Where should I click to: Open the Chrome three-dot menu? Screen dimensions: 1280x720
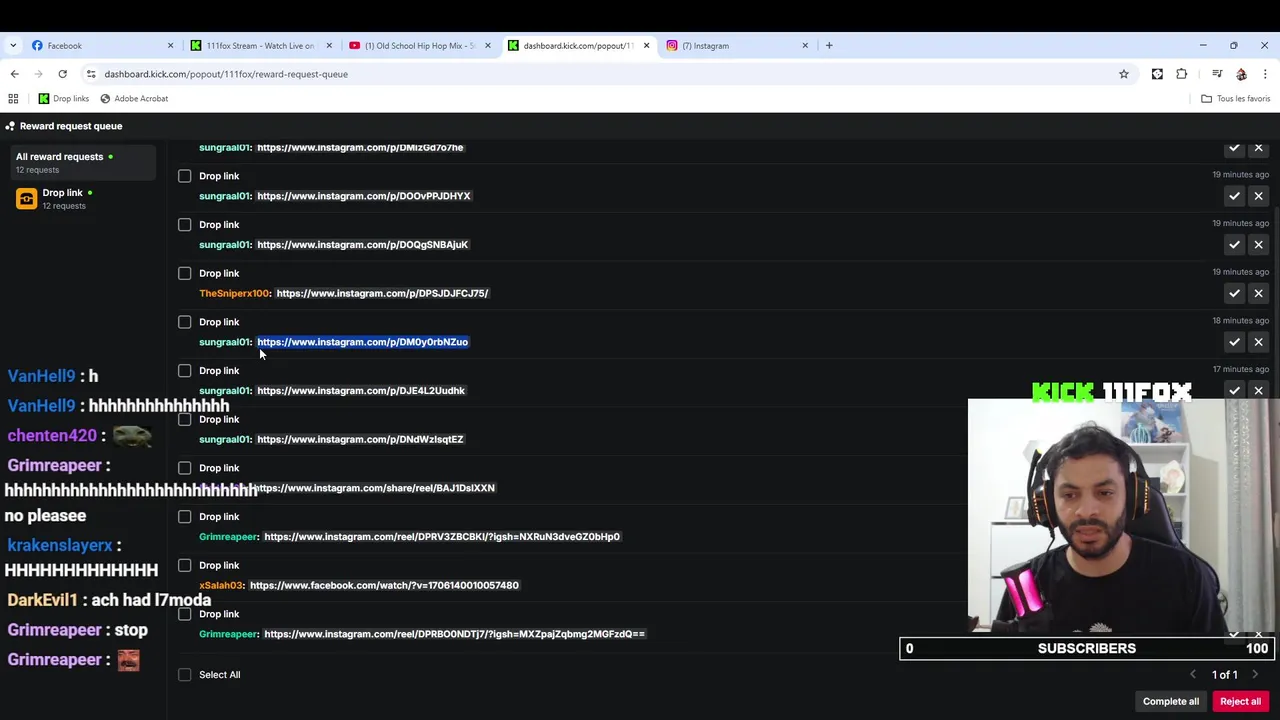point(1265,74)
